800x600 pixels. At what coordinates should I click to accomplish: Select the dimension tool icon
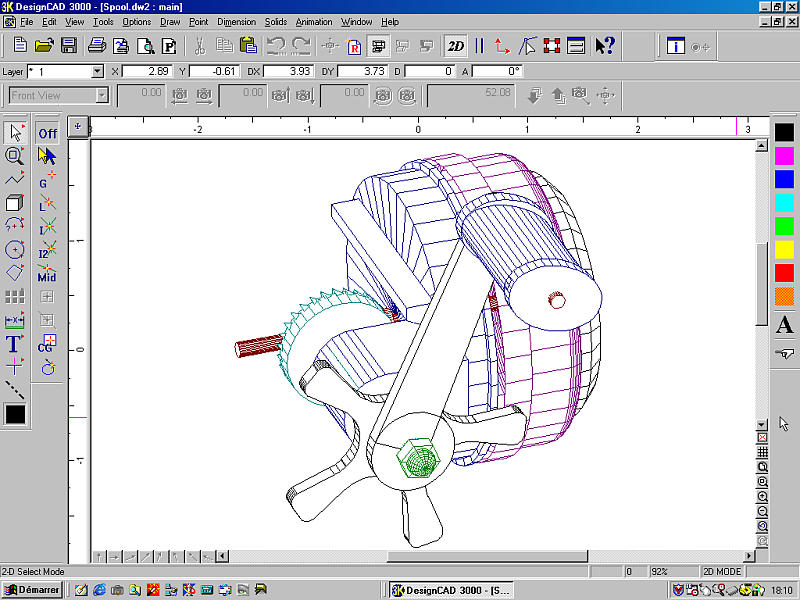pyautogui.click(x=14, y=321)
